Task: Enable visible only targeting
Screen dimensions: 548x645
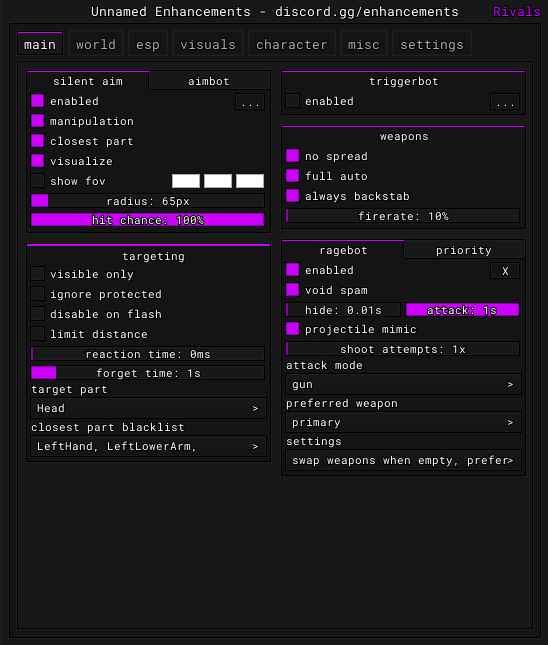Action: 37,274
